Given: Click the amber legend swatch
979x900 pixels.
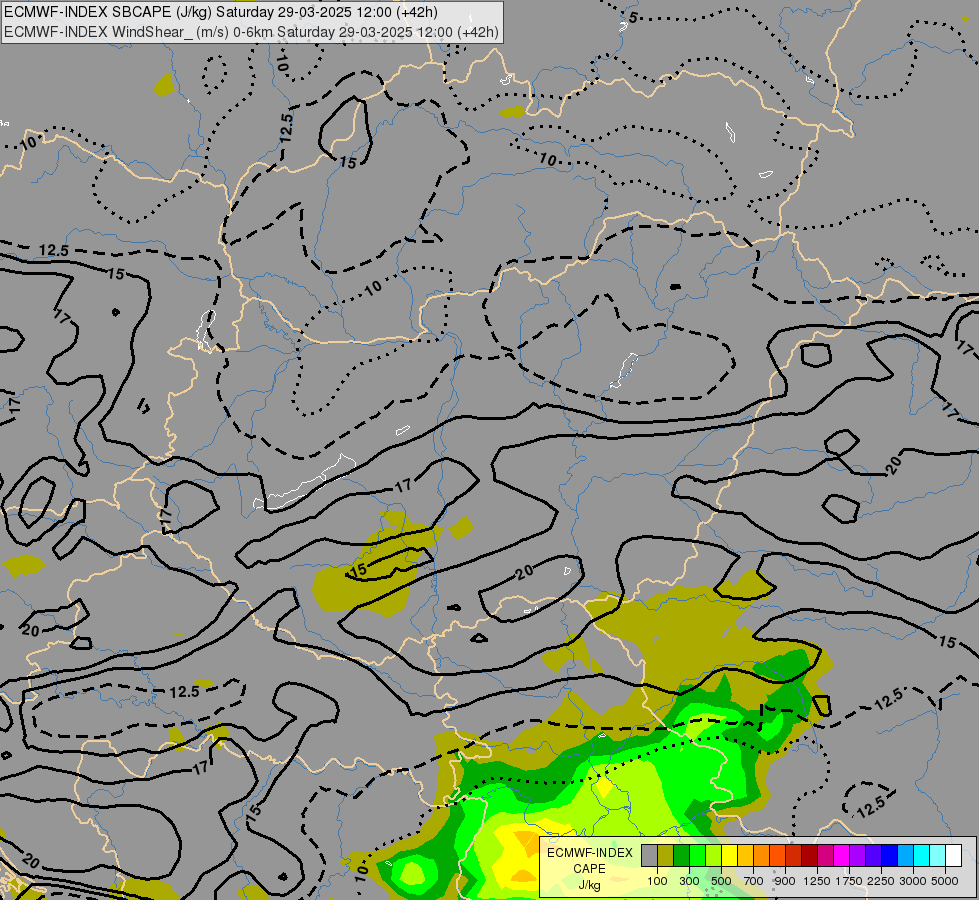Looking at the screenshot, I should pos(746,856).
